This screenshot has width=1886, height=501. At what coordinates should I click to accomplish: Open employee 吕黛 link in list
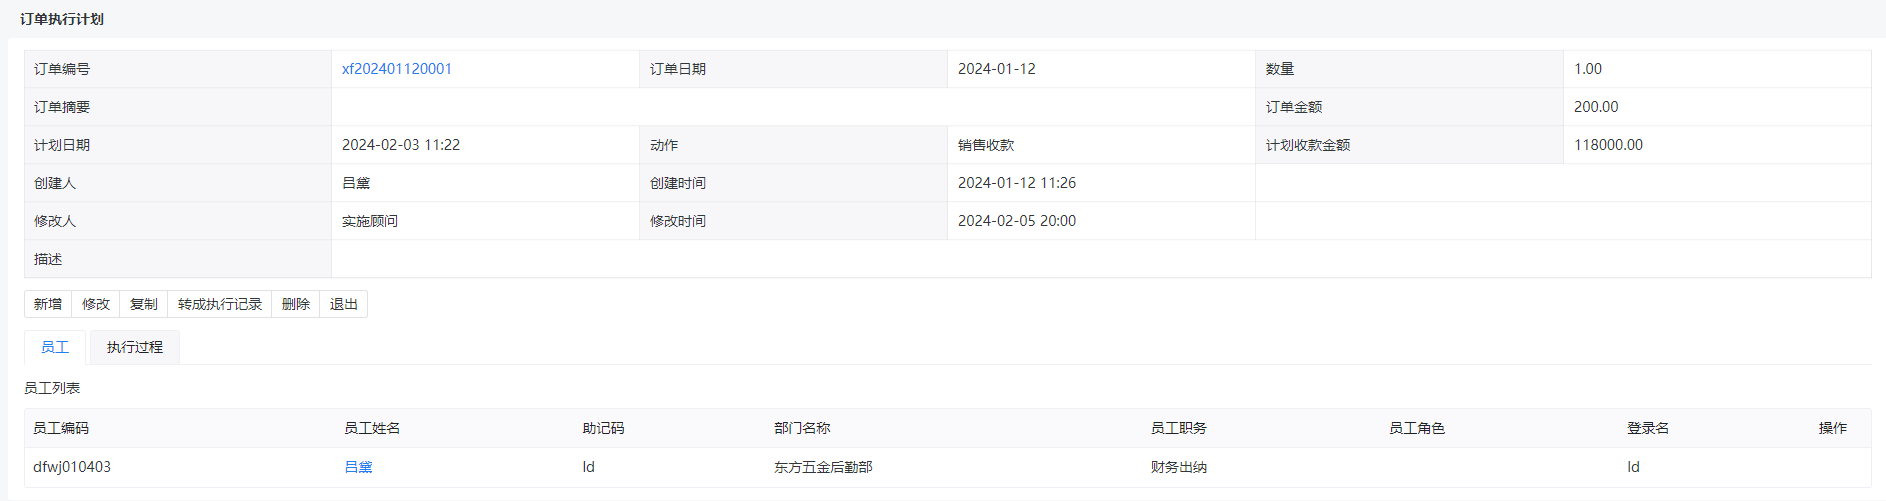click(x=358, y=467)
